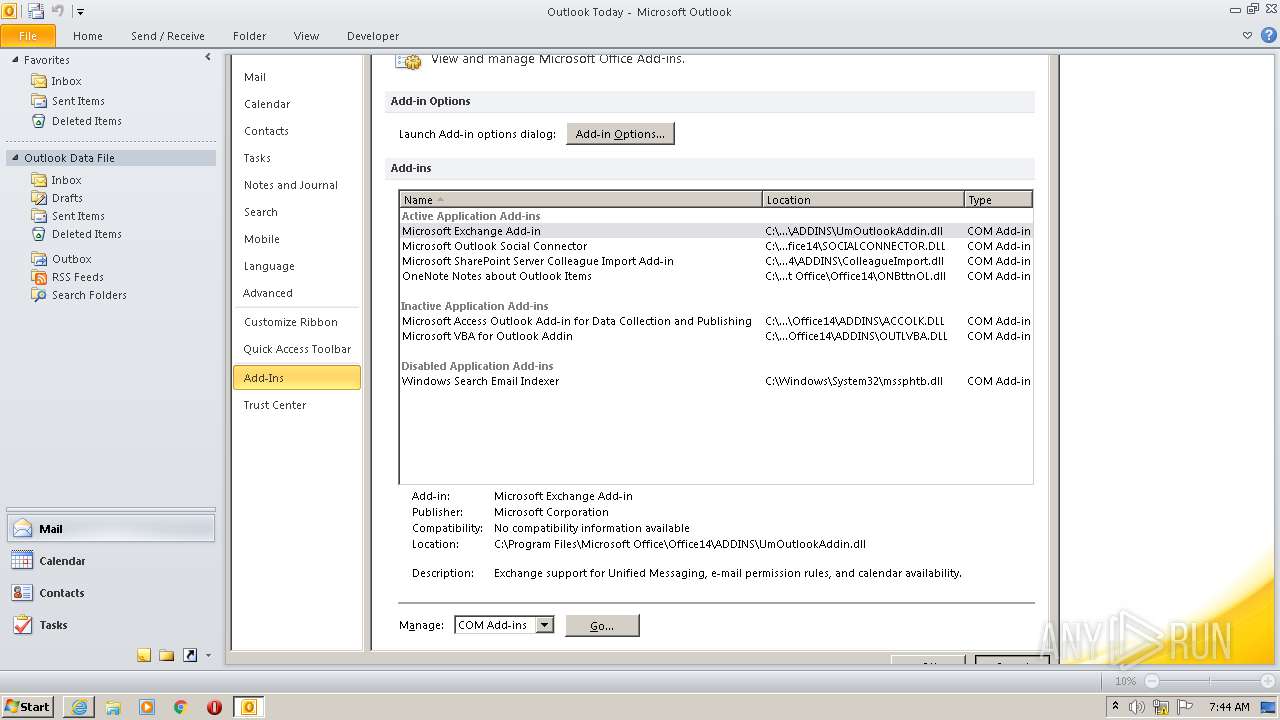Image resolution: width=1280 pixels, height=720 pixels.
Task: Switch to Tasks in navigation pane
Action: pyautogui.click(x=111, y=625)
